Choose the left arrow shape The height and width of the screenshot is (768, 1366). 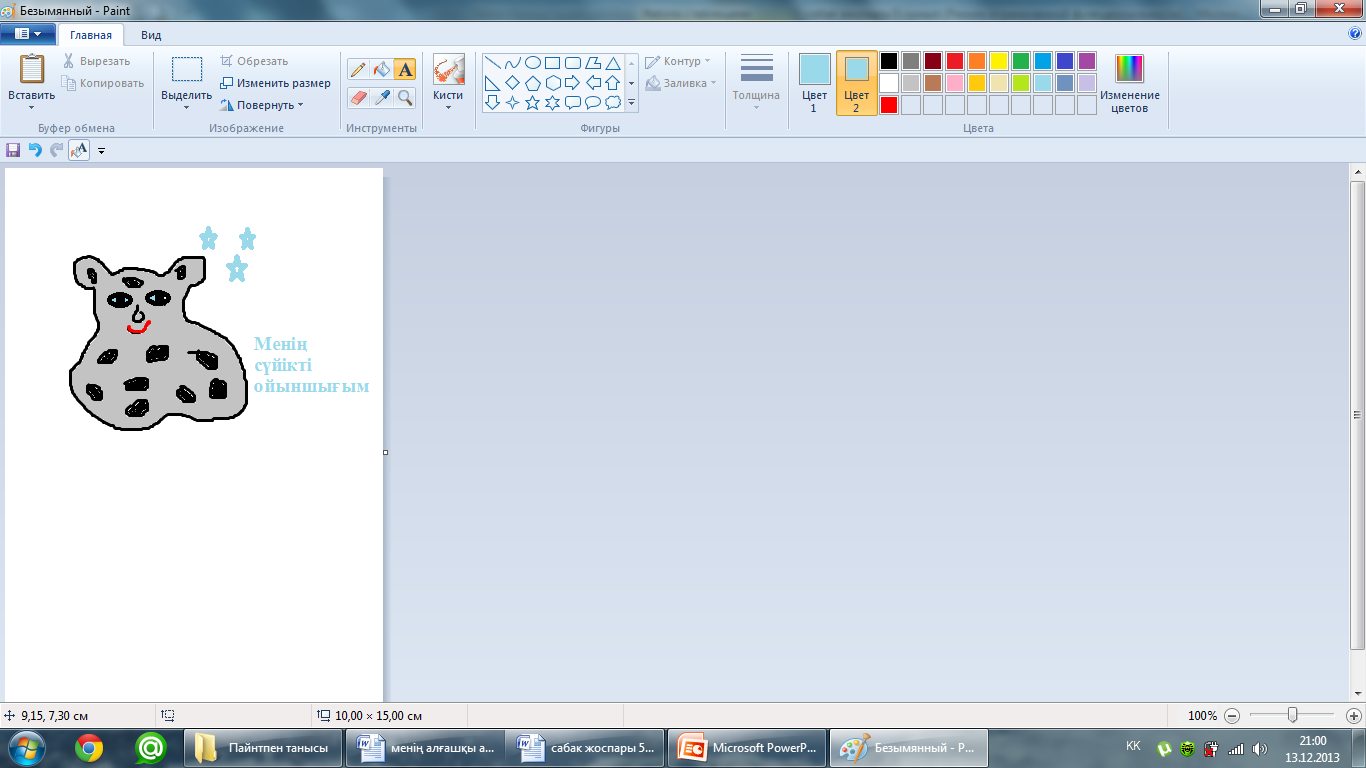click(593, 82)
